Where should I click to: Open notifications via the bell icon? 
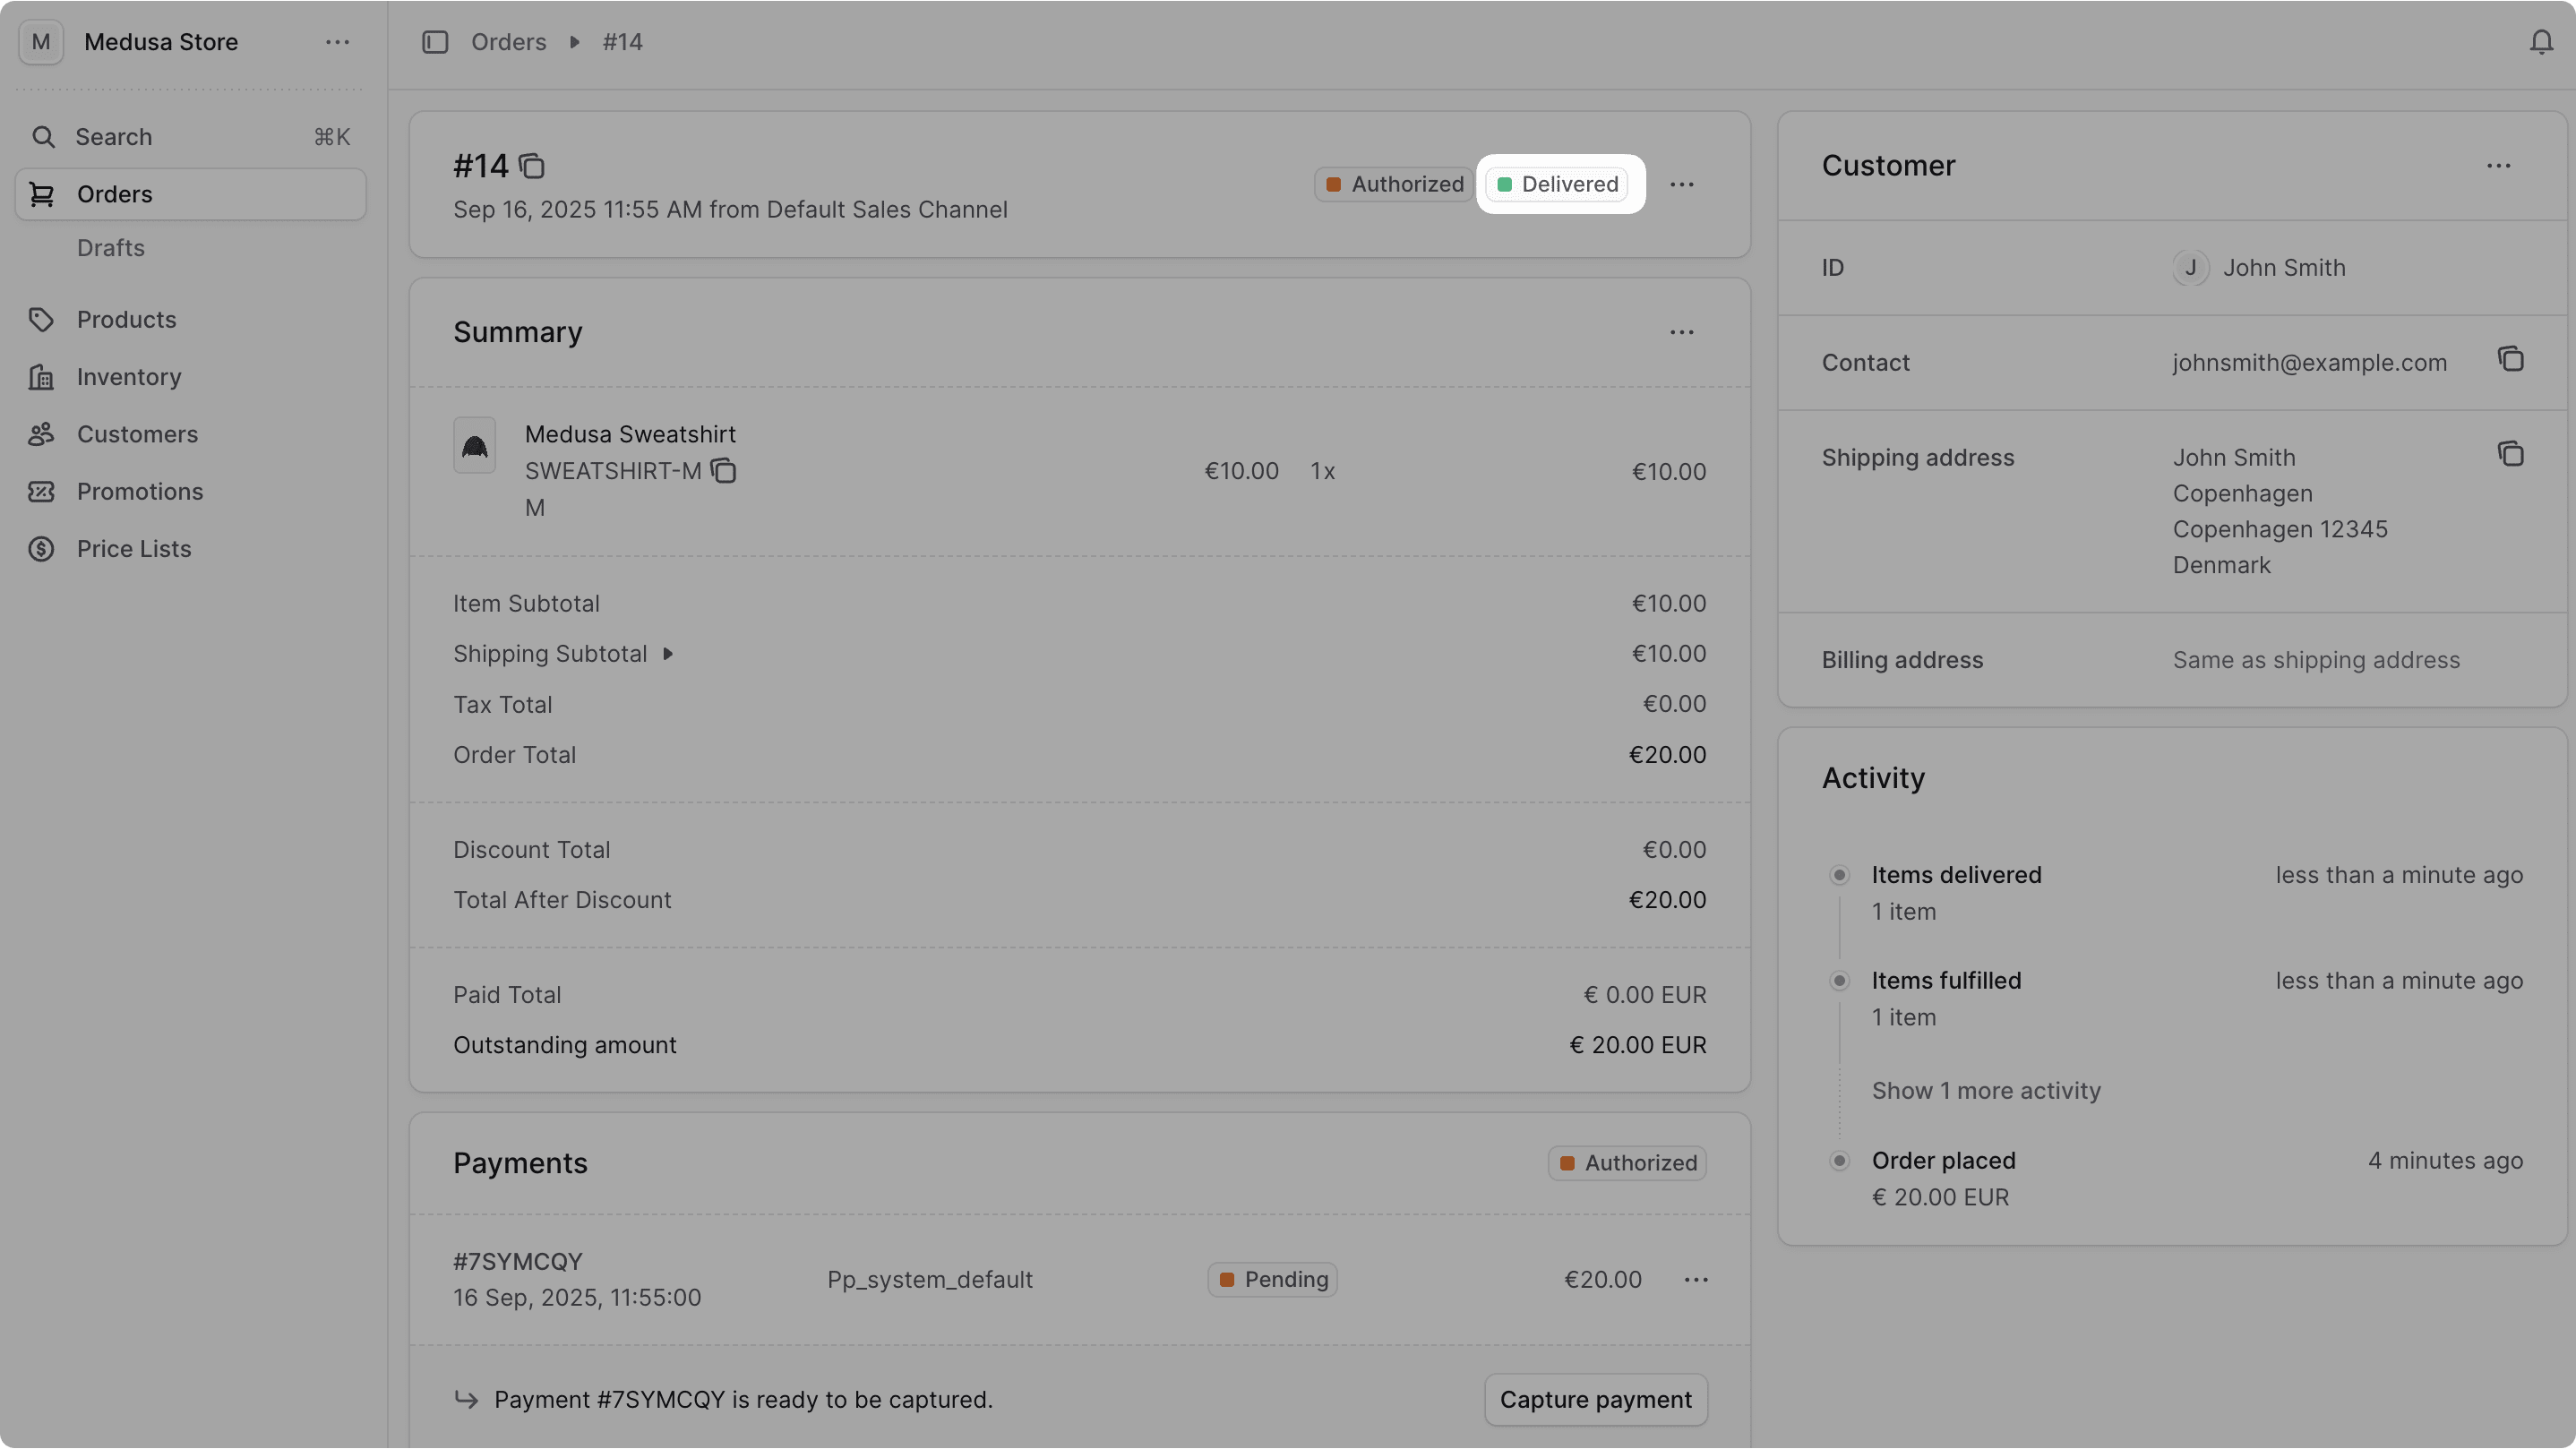2541,41
